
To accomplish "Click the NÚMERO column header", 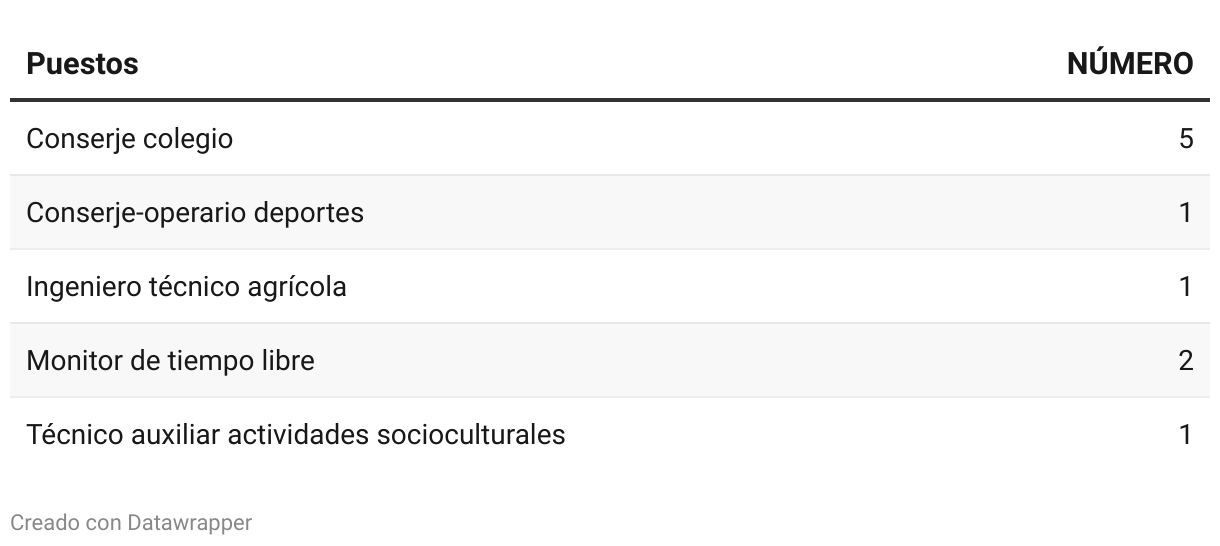I will point(1130,64).
